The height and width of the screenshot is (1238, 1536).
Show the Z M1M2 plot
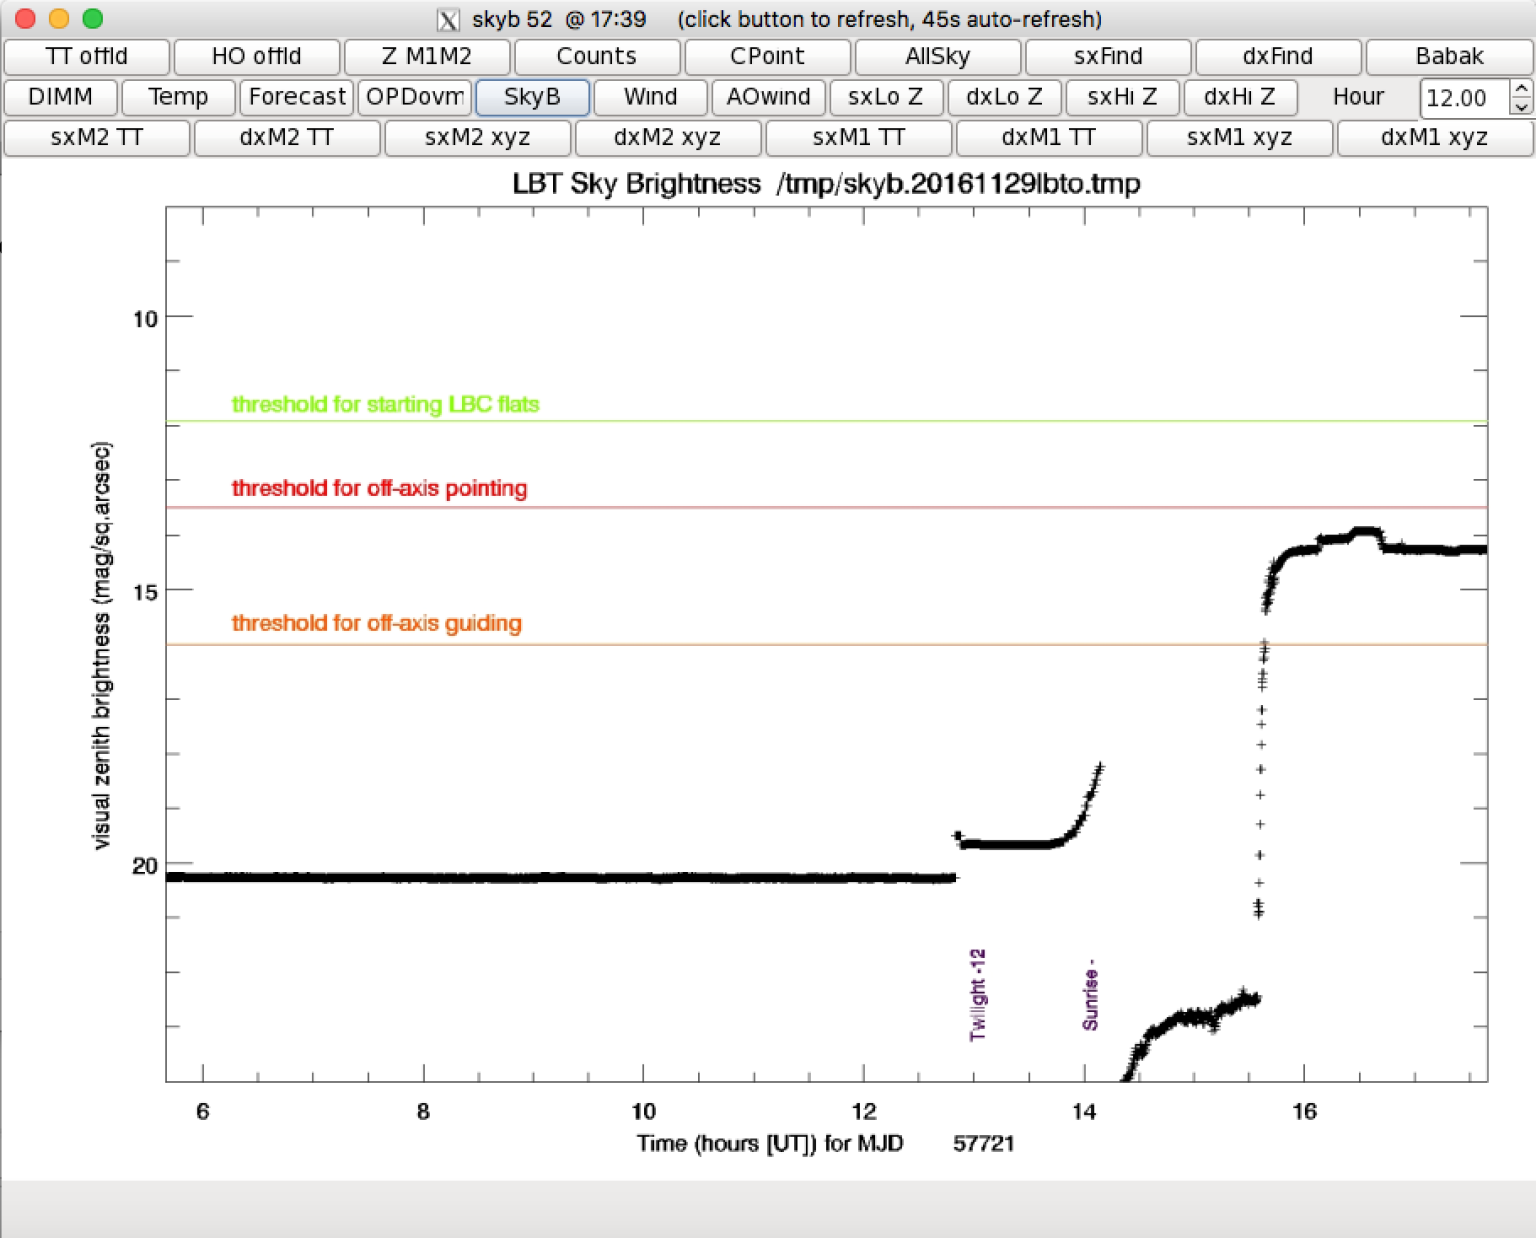[427, 56]
